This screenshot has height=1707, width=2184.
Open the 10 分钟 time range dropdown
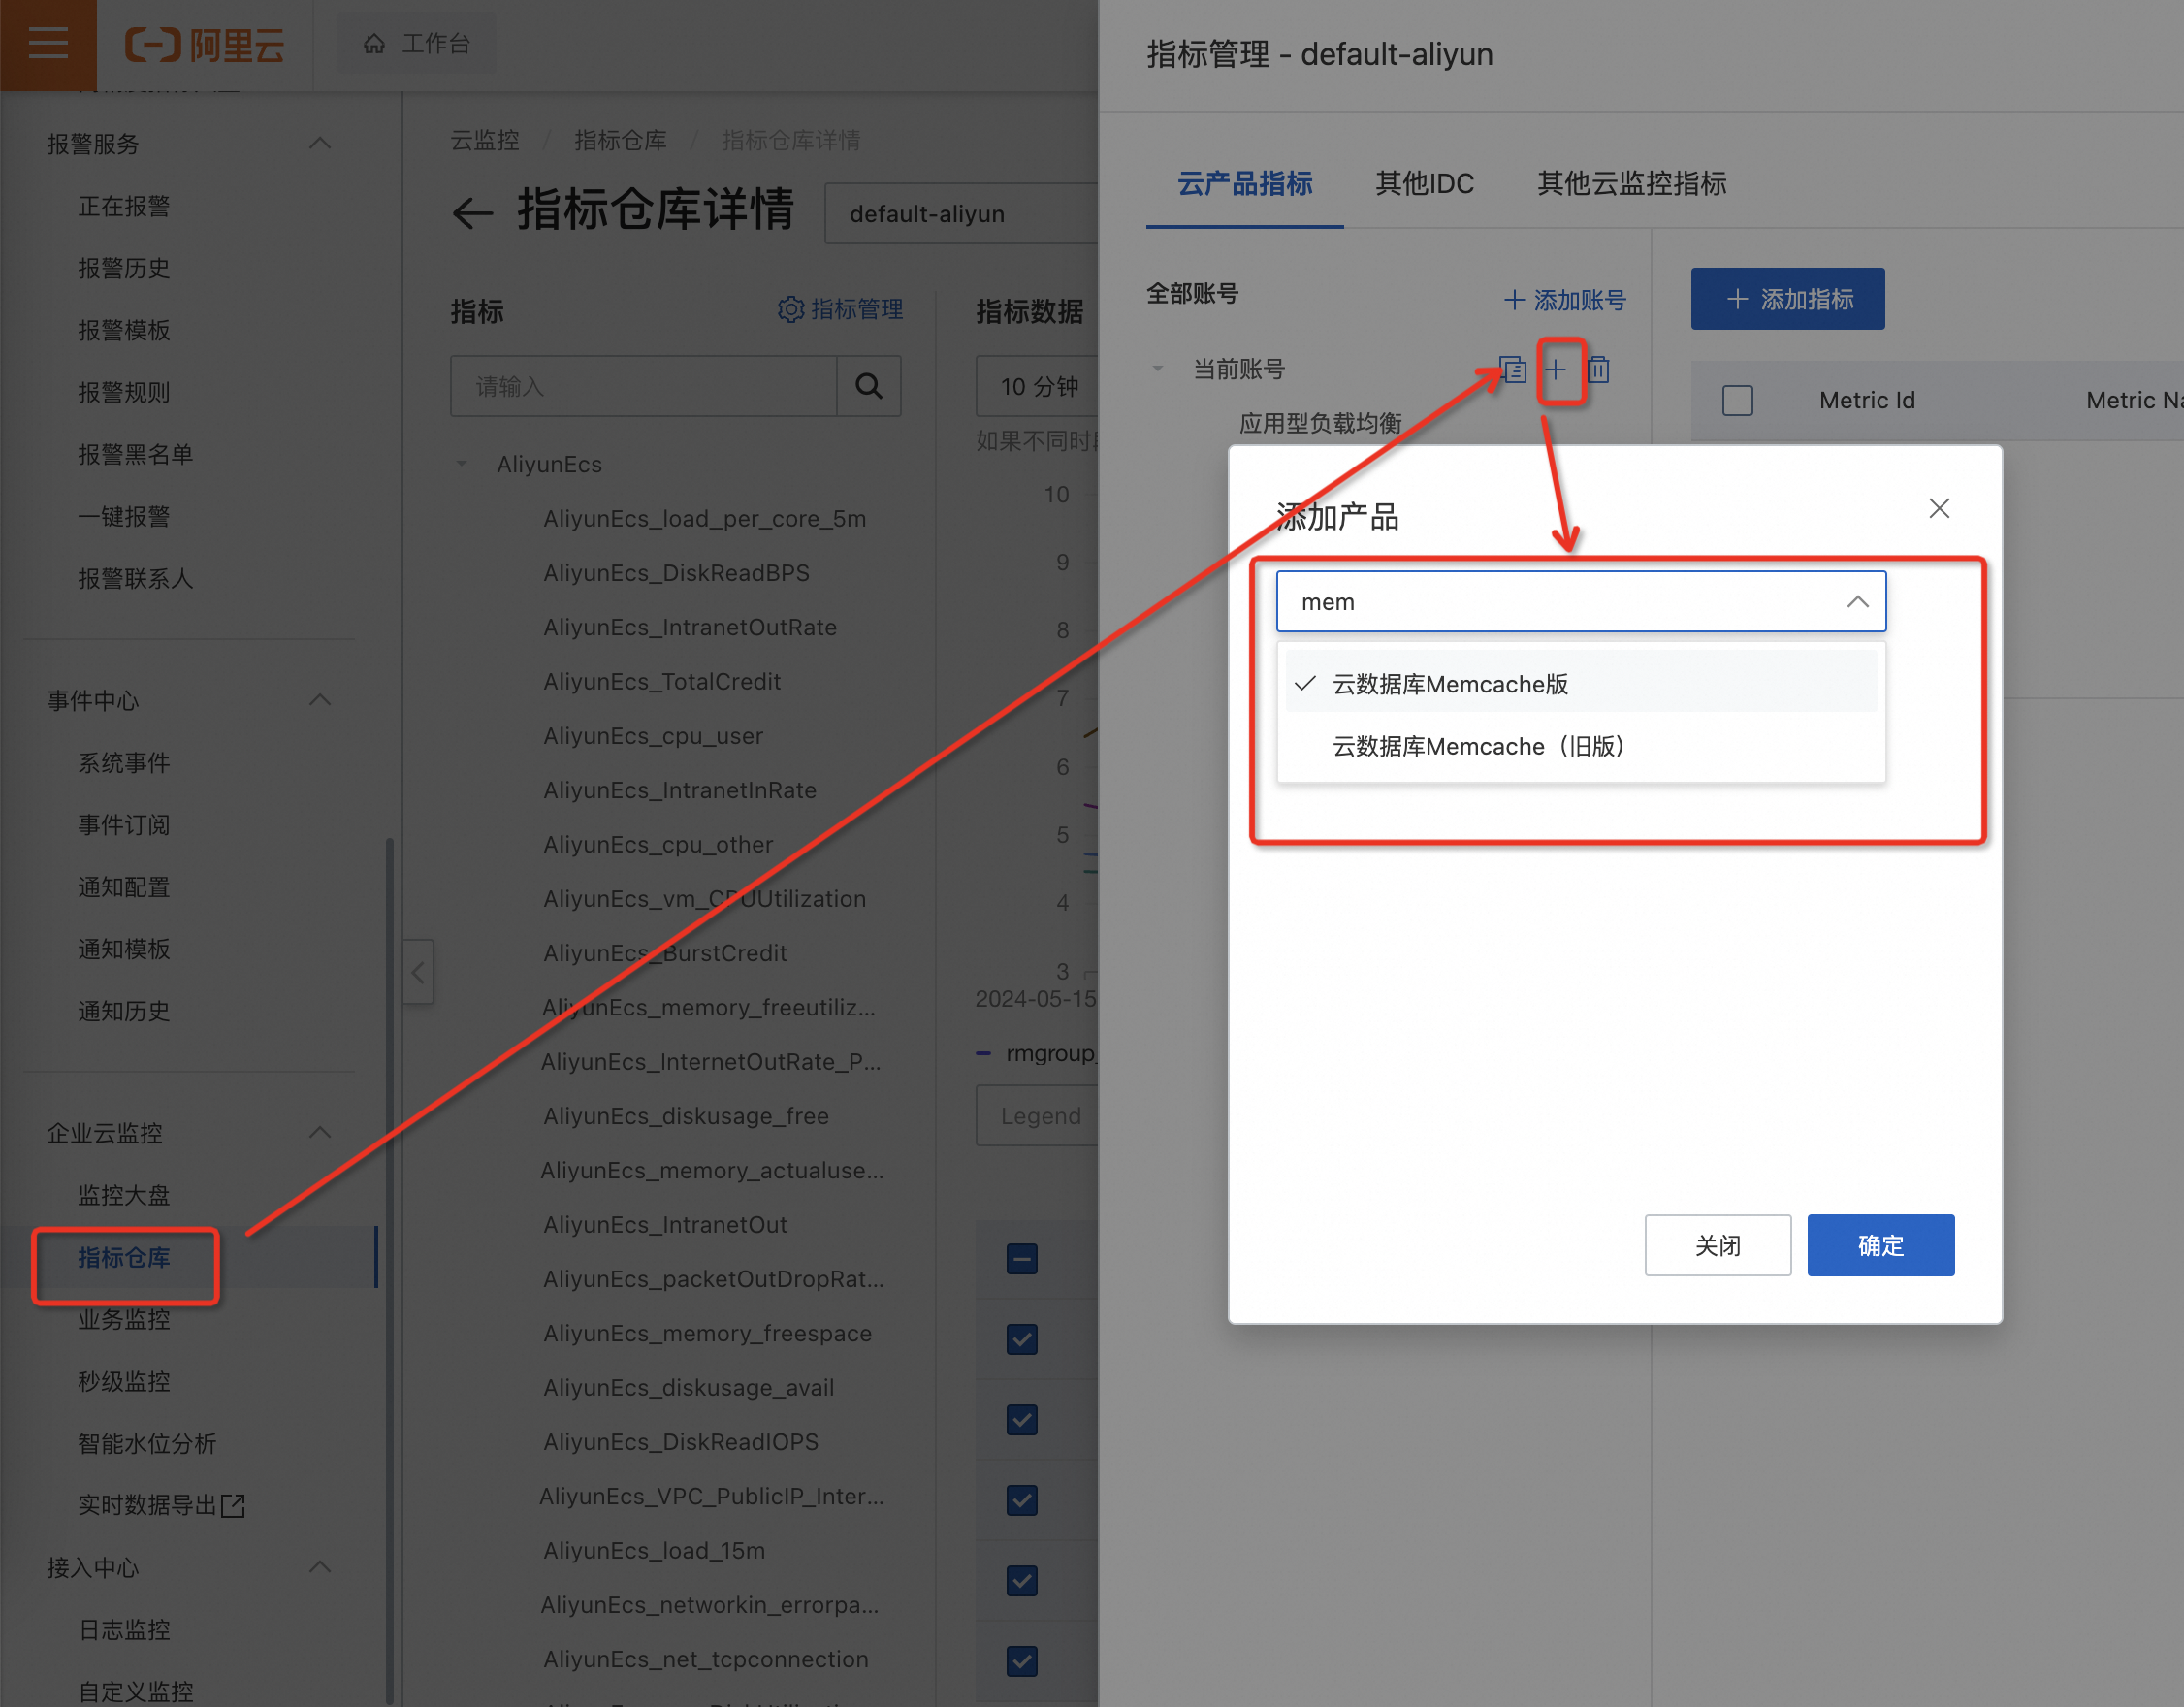click(x=1037, y=386)
